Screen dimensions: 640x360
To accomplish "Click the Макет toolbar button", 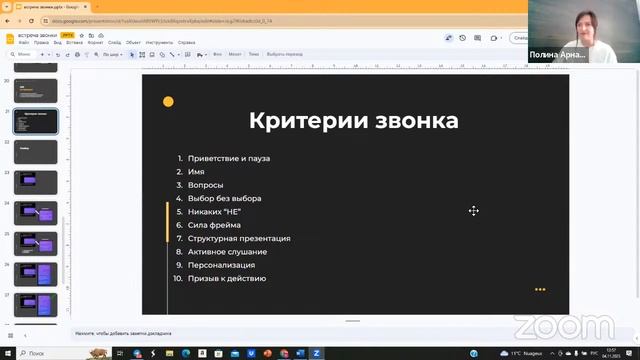I will click(235, 54).
